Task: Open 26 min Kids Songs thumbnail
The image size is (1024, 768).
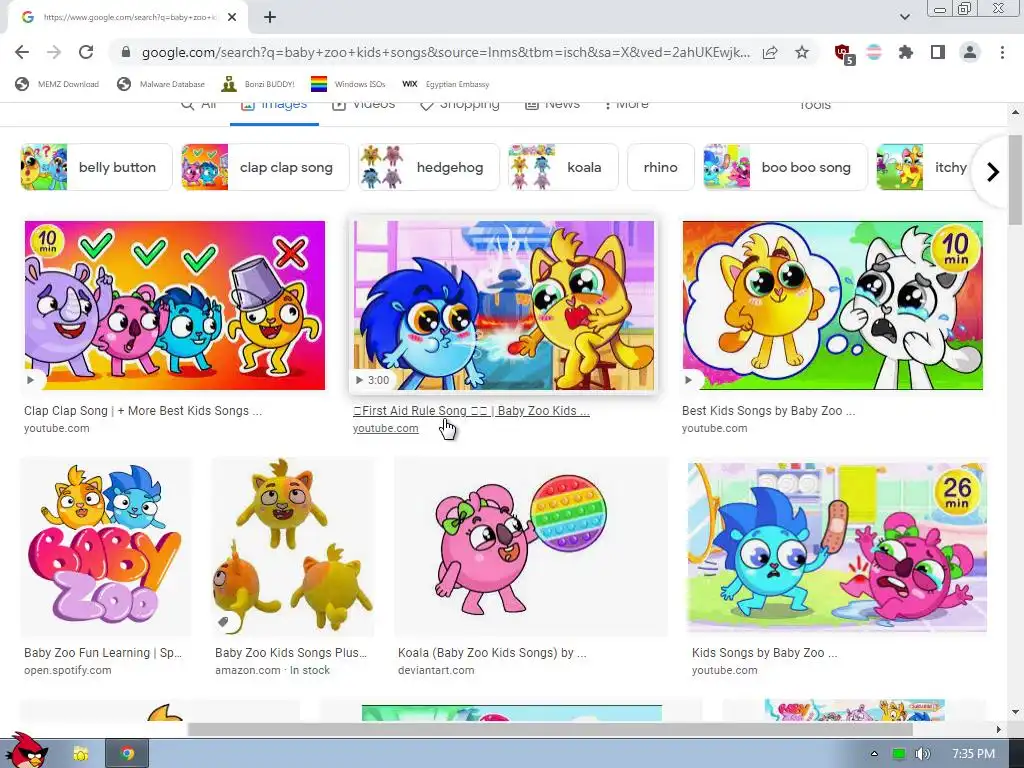Action: point(837,547)
